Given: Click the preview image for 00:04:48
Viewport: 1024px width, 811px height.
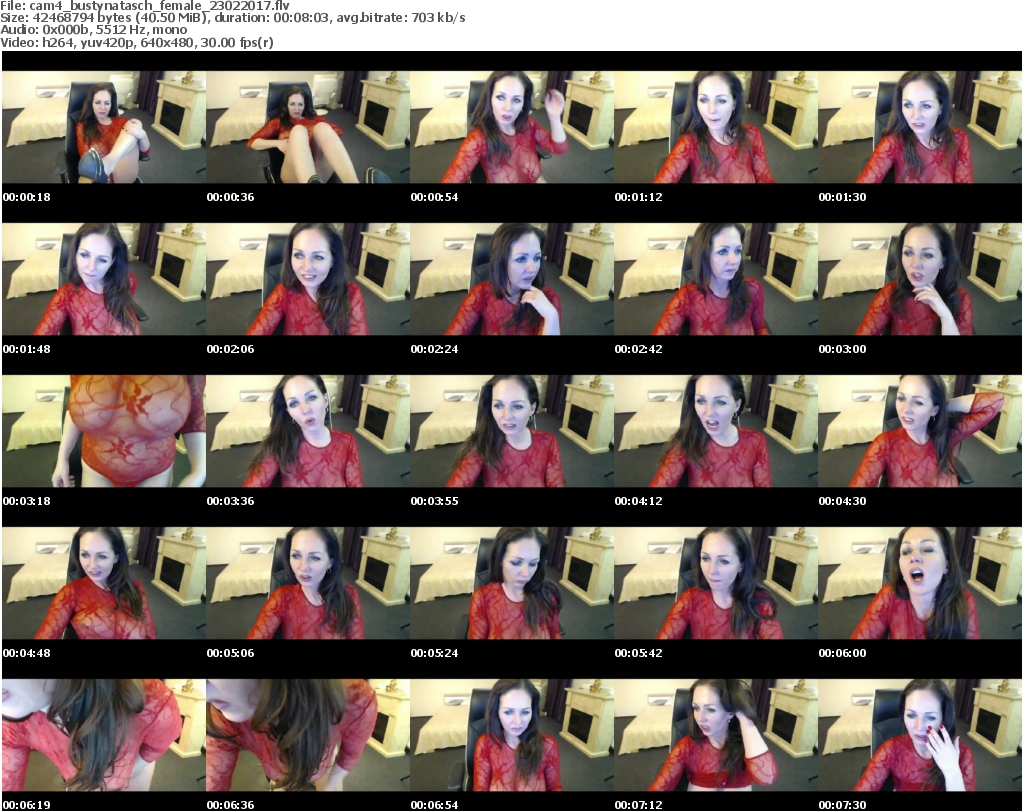Looking at the screenshot, I should pos(104,583).
